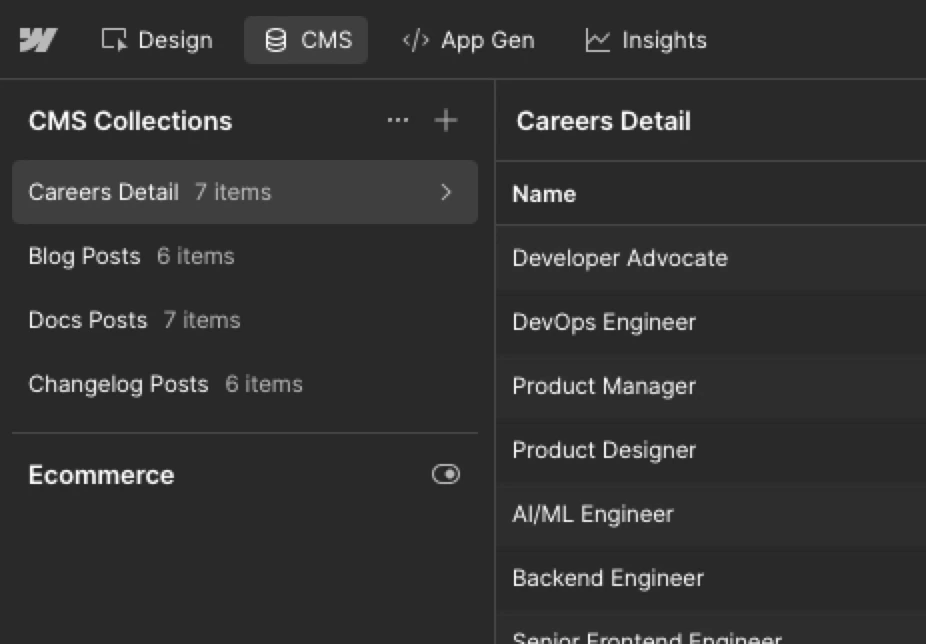Open the Product Designer entry
The image size is (926, 644).
(x=604, y=450)
